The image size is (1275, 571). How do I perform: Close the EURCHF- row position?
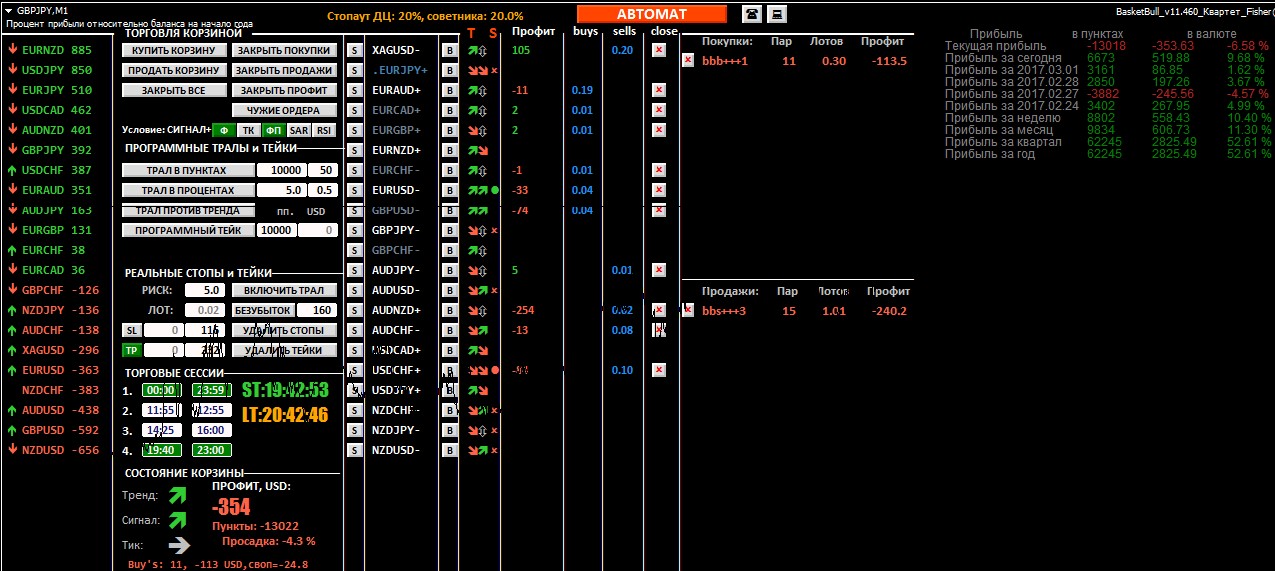pyautogui.click(x=658, y=170)
